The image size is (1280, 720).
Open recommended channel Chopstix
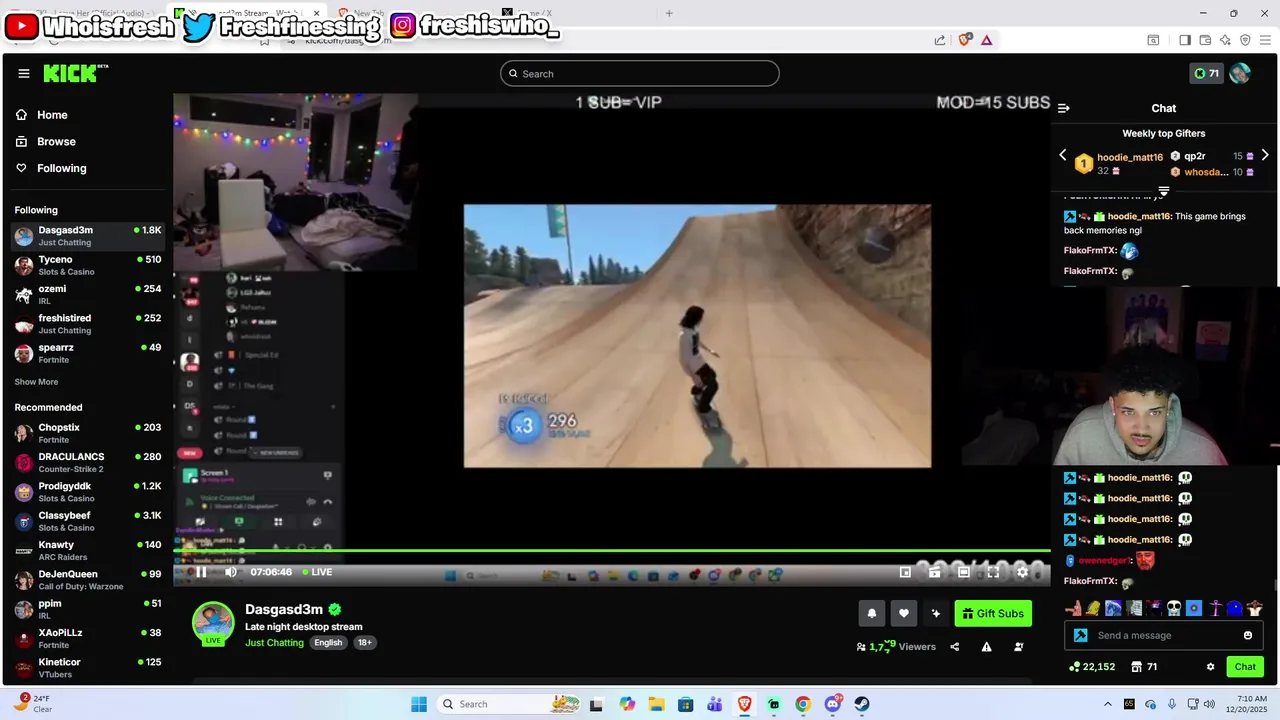[88, 433]
